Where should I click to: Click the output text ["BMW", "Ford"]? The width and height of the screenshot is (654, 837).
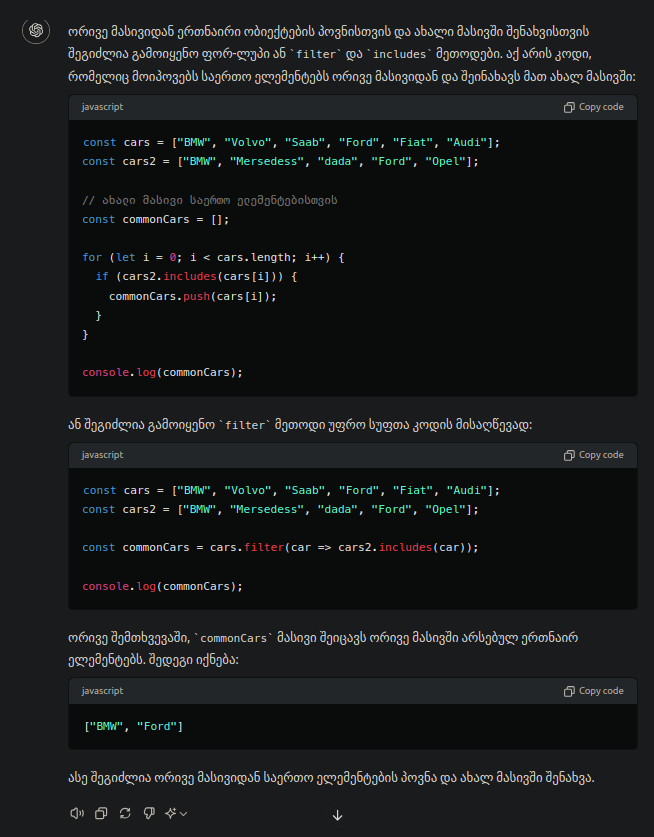click(x=133, y=727)
